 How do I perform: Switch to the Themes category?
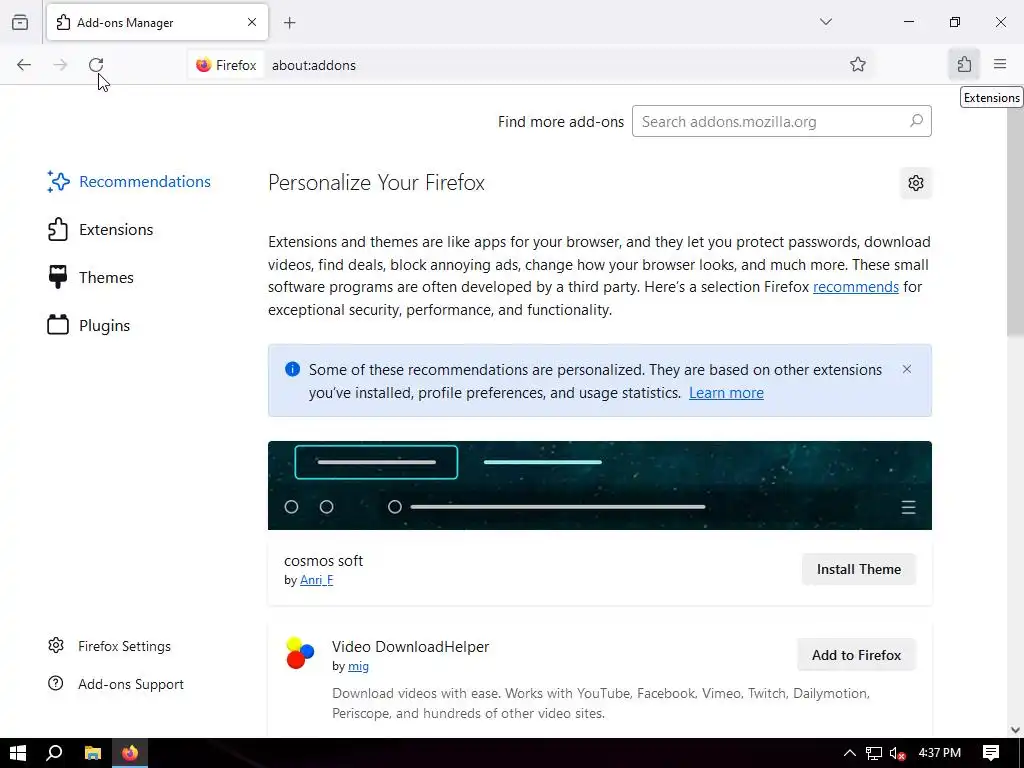tap(91, 278)
